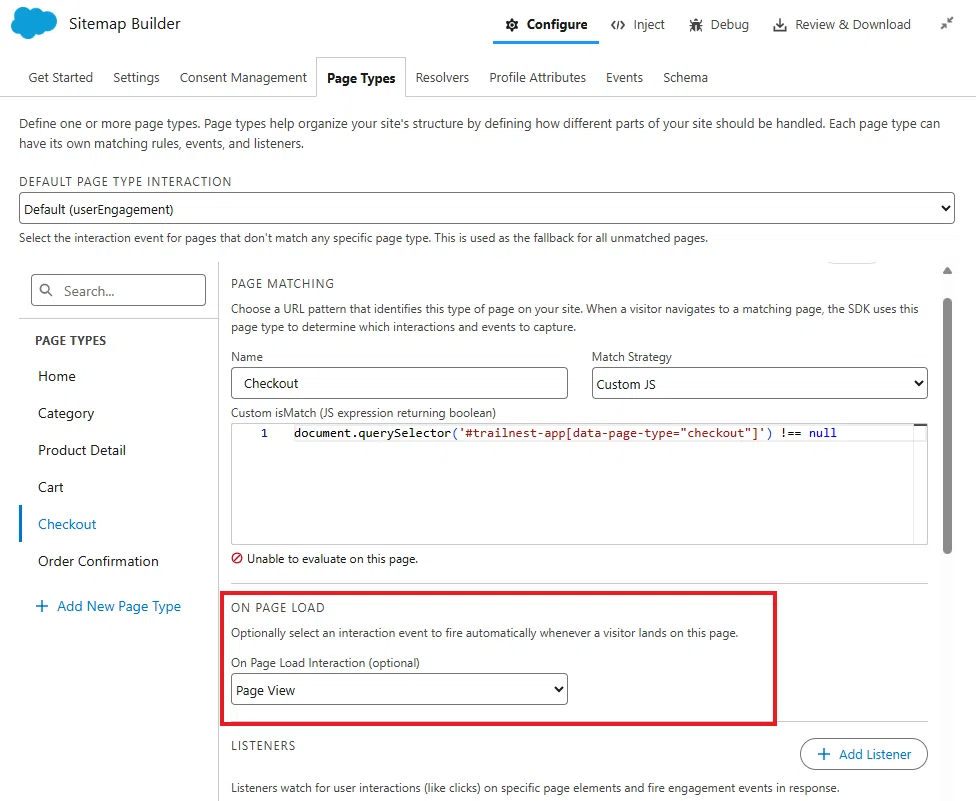Click the page type Name input field
The height and width of the screenshot is (801, 976).
pos(399,383)
